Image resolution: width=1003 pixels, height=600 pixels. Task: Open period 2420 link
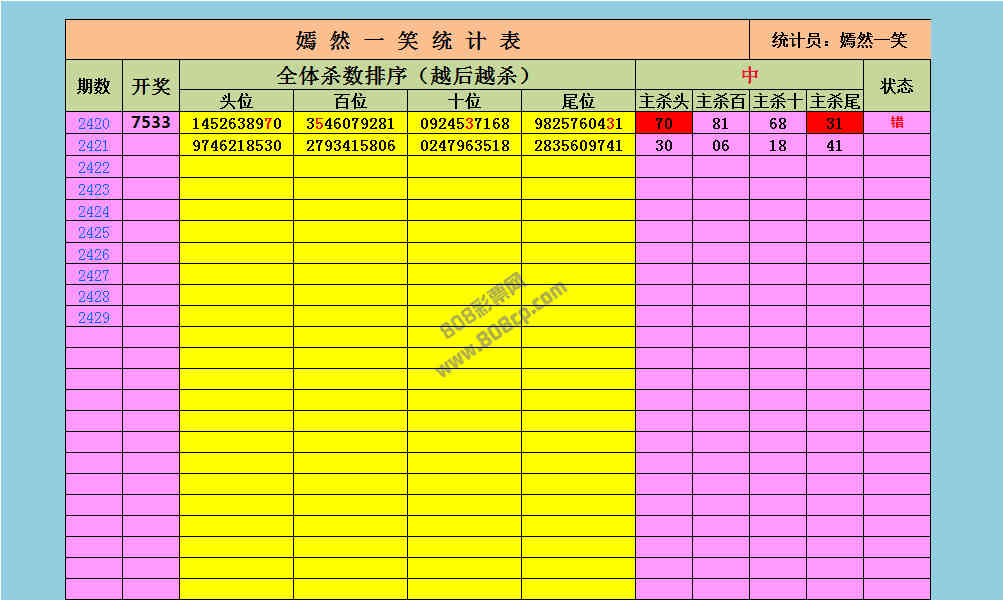tap(94, 124)
